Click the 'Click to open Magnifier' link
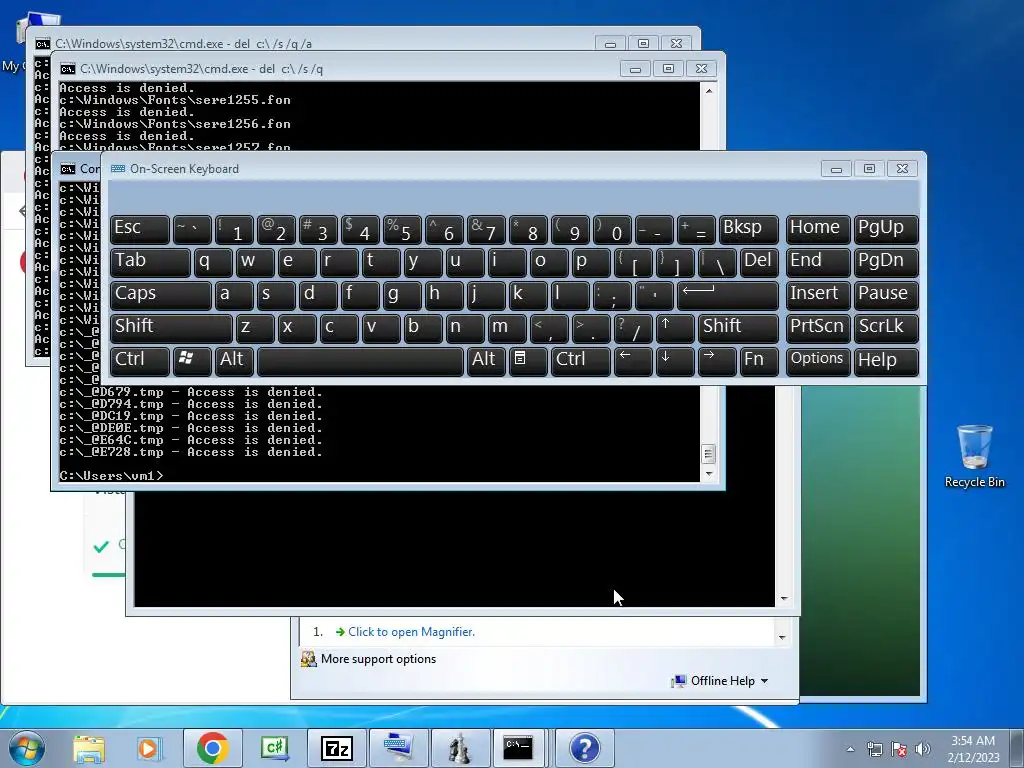This screenshot has width=1024, height=768. 411,632
